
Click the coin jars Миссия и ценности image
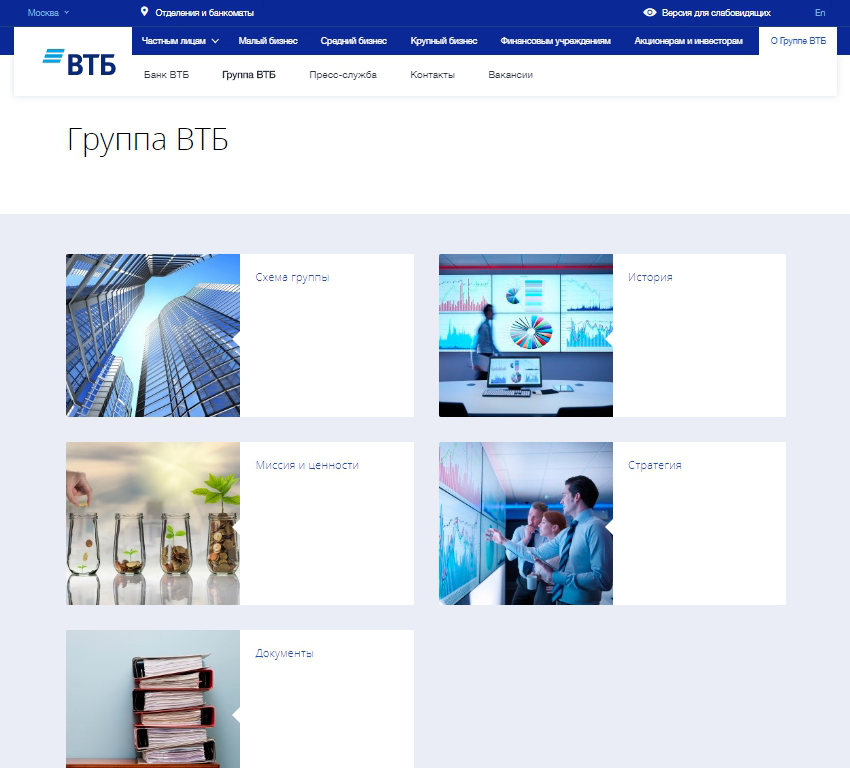153,523
